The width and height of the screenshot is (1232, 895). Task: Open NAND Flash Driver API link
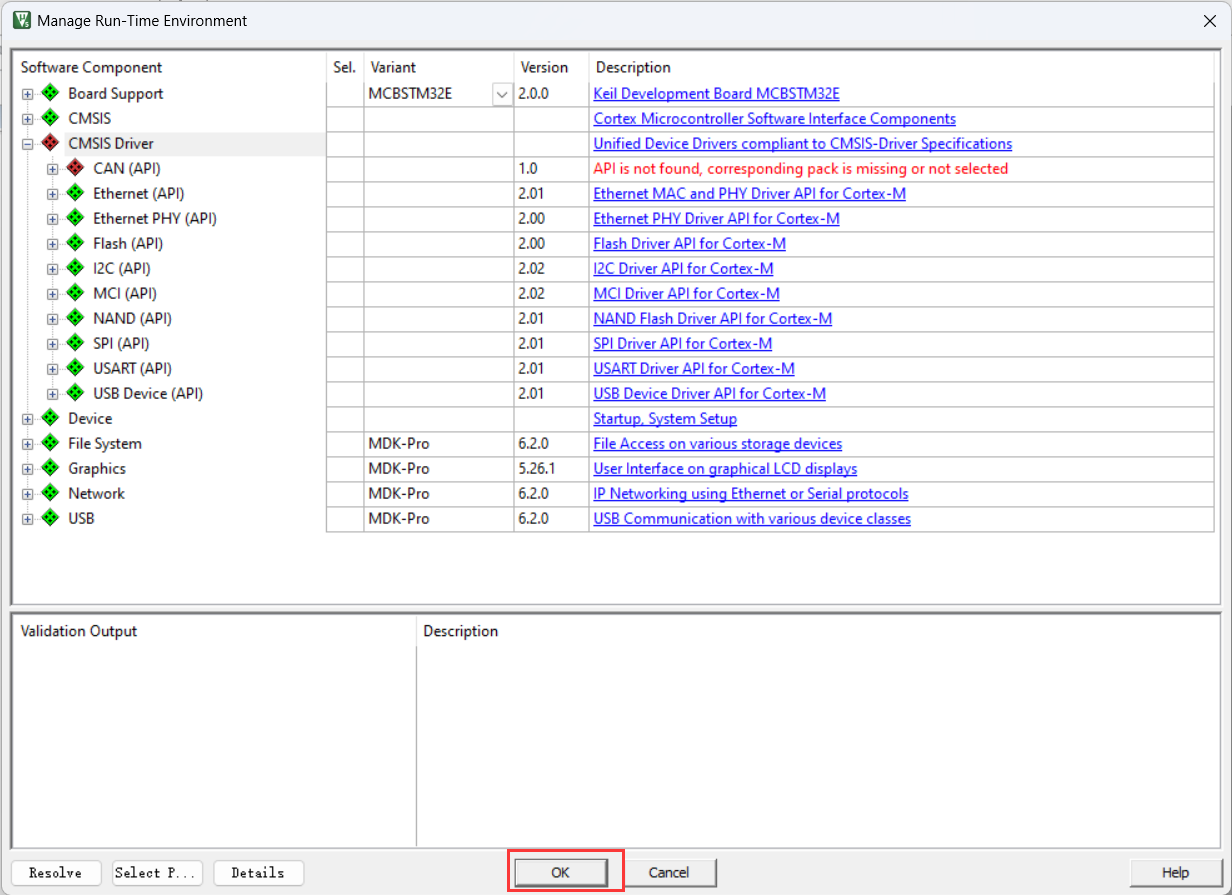(712, 319)
